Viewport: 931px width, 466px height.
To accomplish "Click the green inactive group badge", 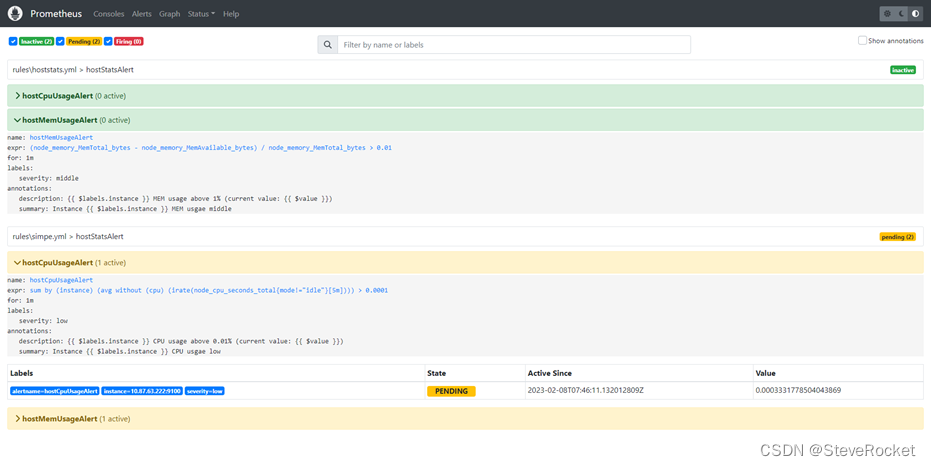I will [902, 70].
